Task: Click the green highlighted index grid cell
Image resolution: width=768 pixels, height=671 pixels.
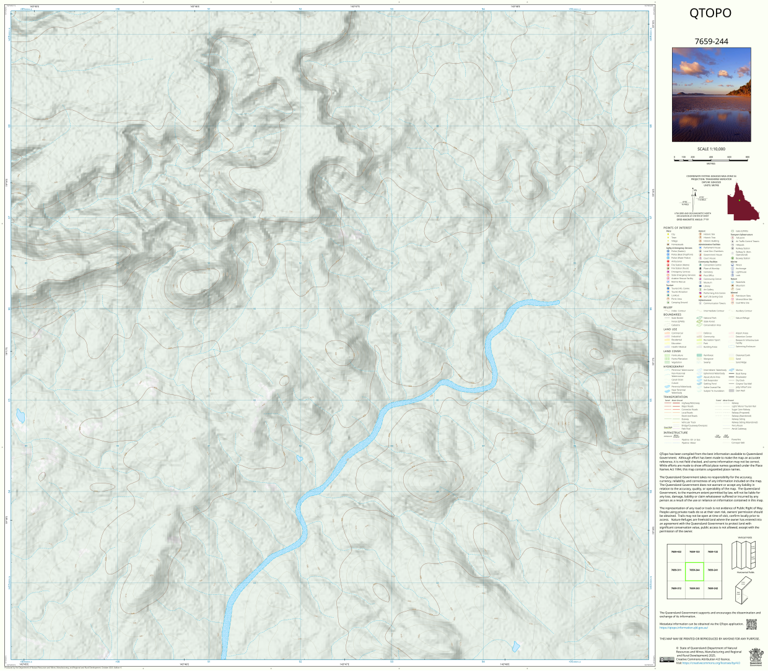Action: click(694, 571)
